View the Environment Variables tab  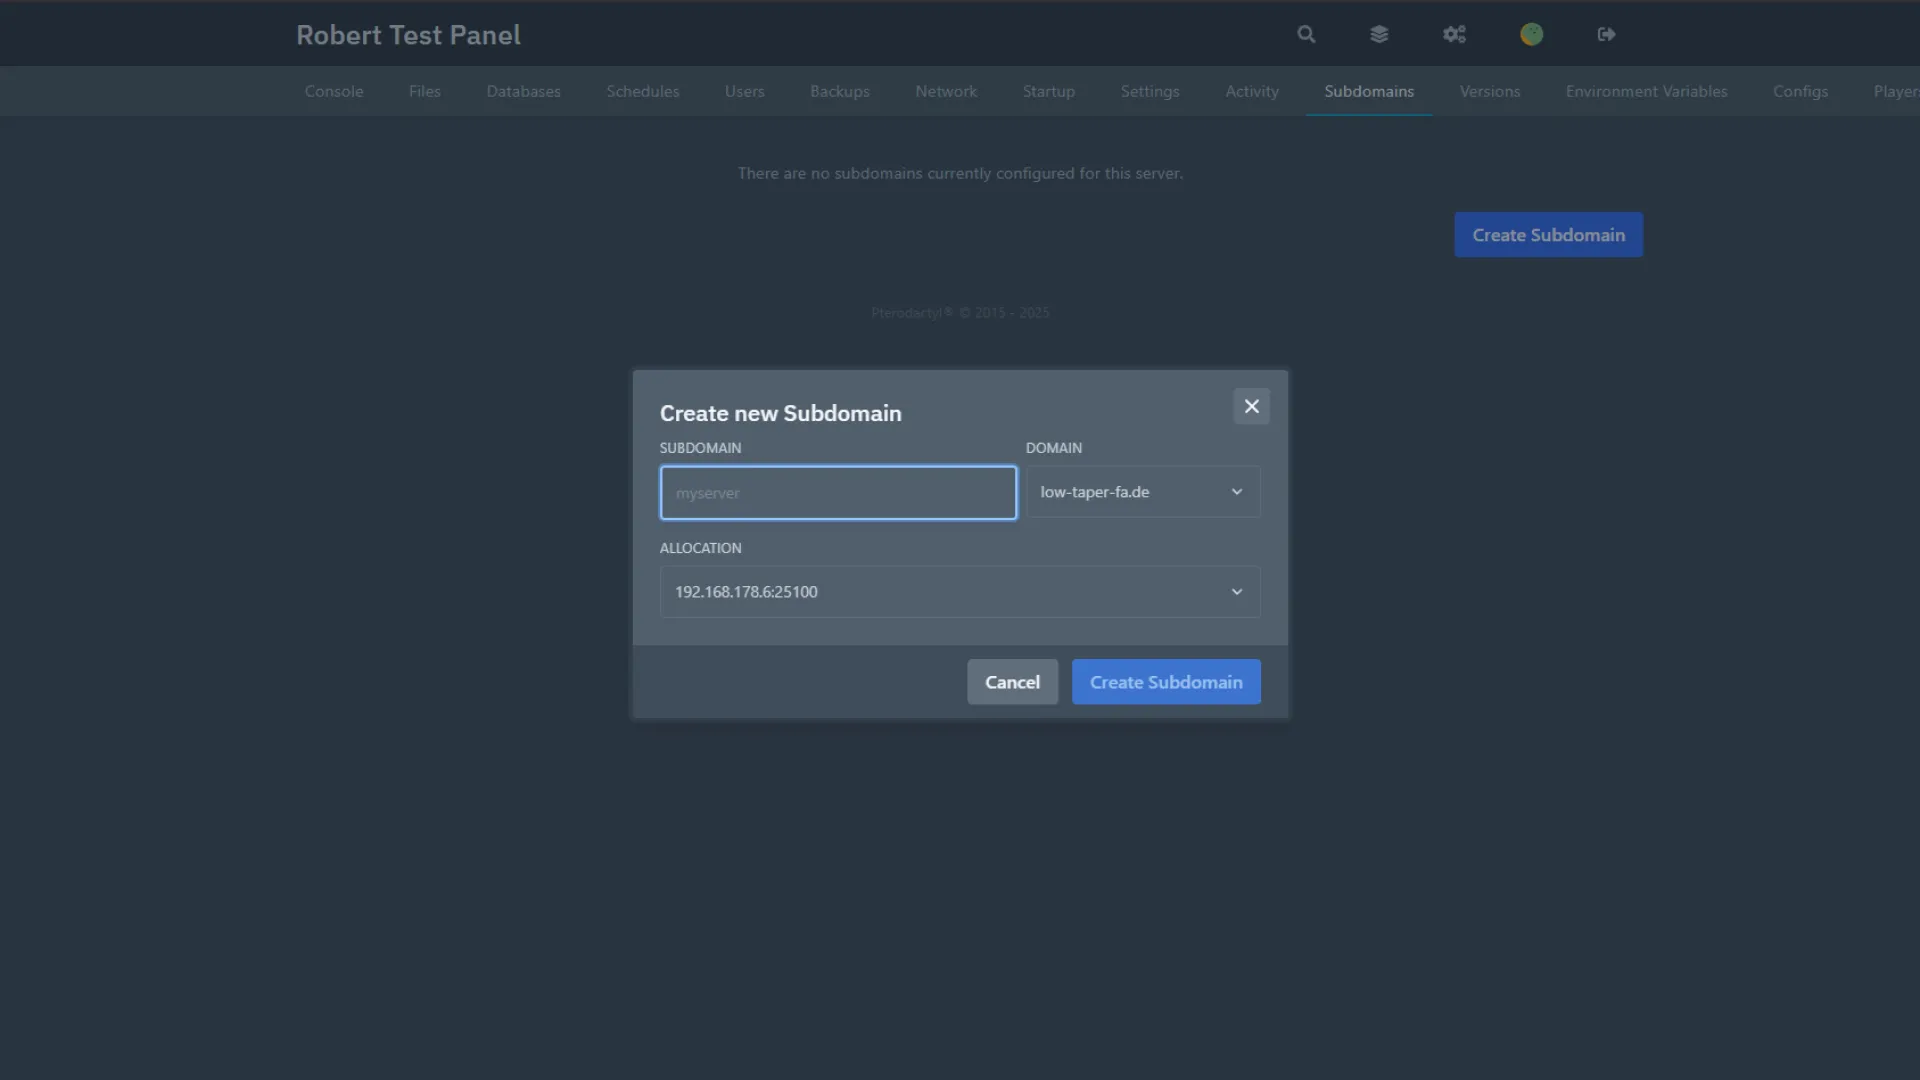(x=1647, y=91)
